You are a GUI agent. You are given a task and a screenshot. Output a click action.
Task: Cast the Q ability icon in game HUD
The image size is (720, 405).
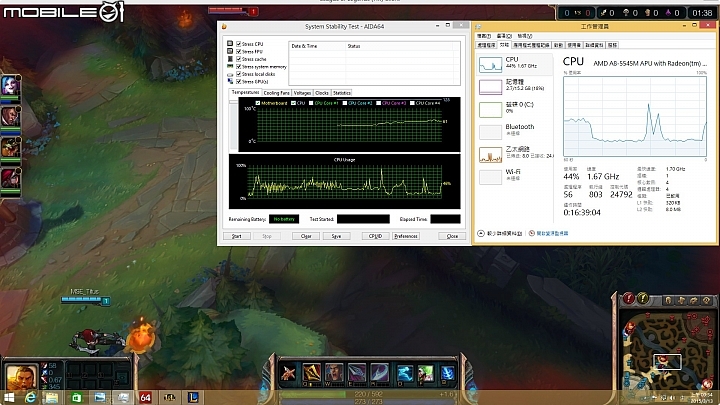point(311,373)
